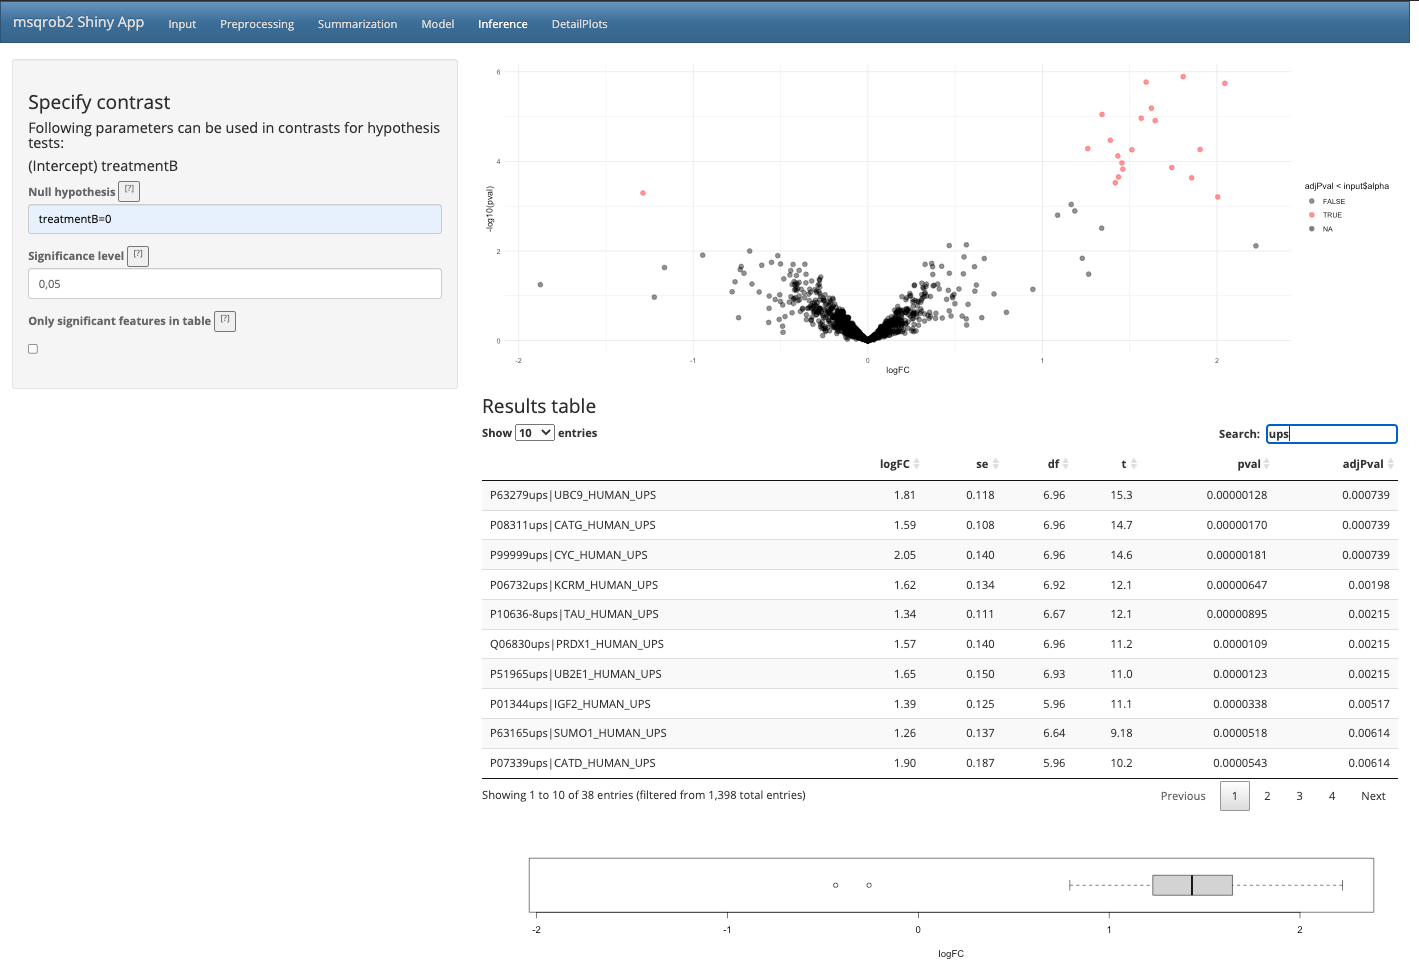The image size is (1419, 972).
Task: Jump to page 3 of results
Action: pyautogui.click(x=1299, y=796)
